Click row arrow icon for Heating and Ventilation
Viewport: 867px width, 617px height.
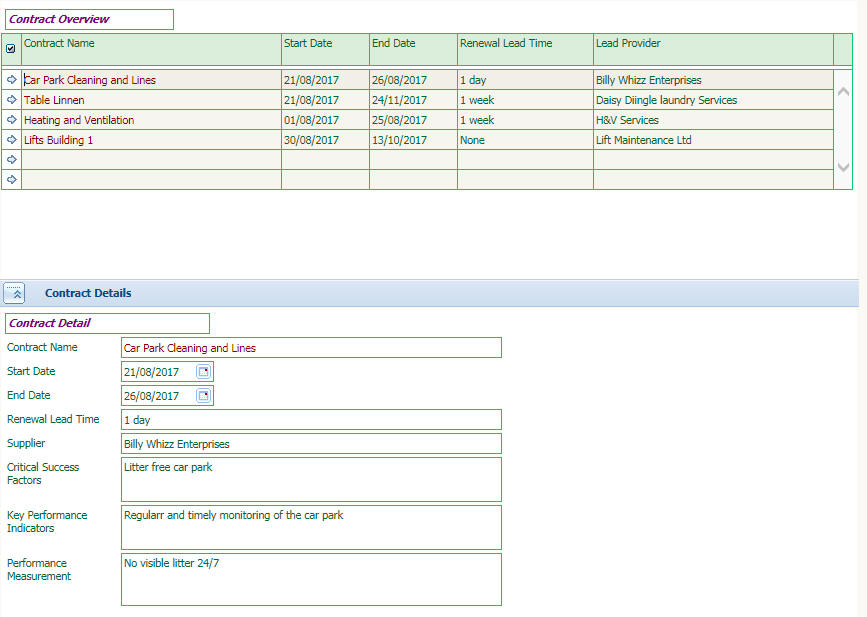(x=11, y=120)
